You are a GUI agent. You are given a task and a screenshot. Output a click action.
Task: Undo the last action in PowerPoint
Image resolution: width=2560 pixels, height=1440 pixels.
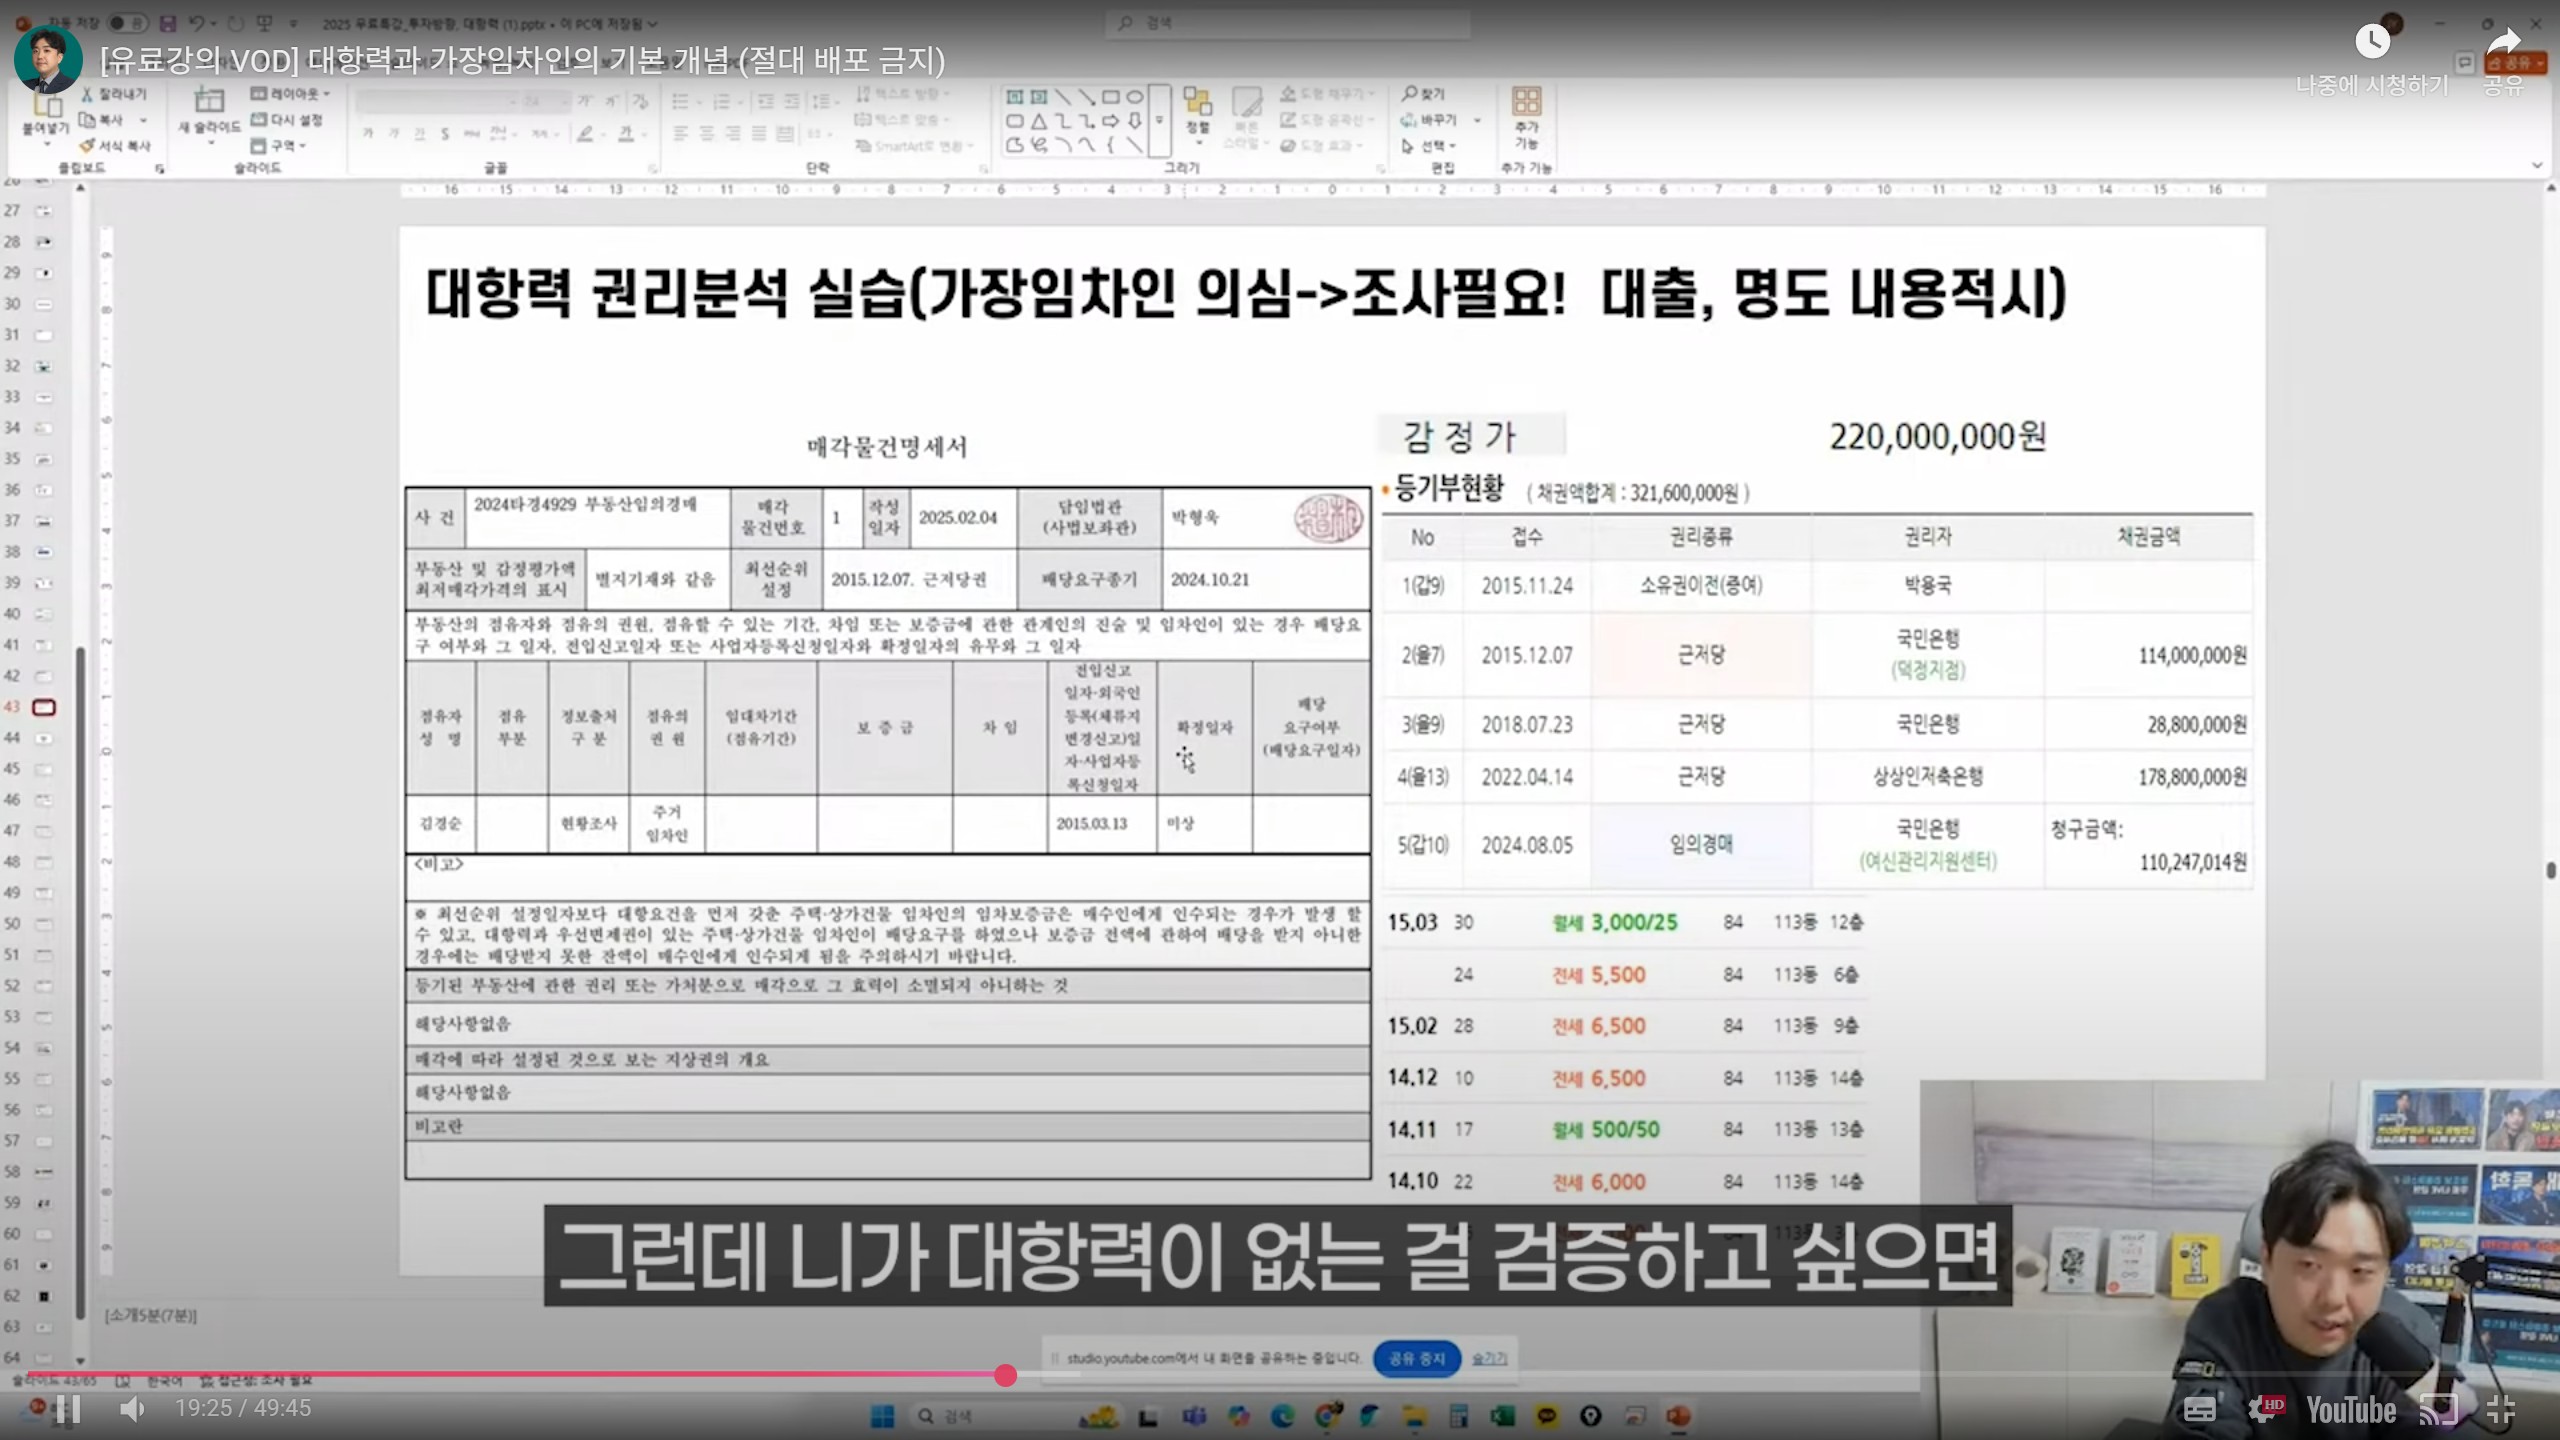198,22
